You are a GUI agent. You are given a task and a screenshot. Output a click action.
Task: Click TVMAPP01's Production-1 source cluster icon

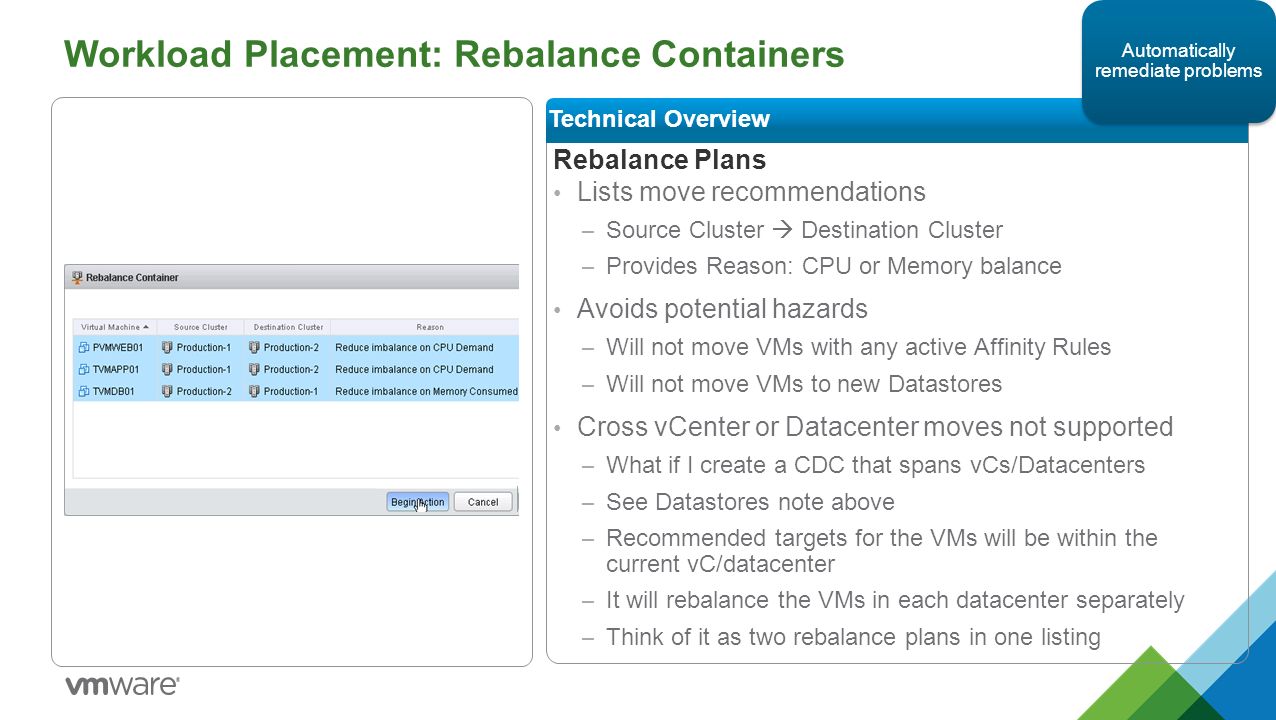167,370
